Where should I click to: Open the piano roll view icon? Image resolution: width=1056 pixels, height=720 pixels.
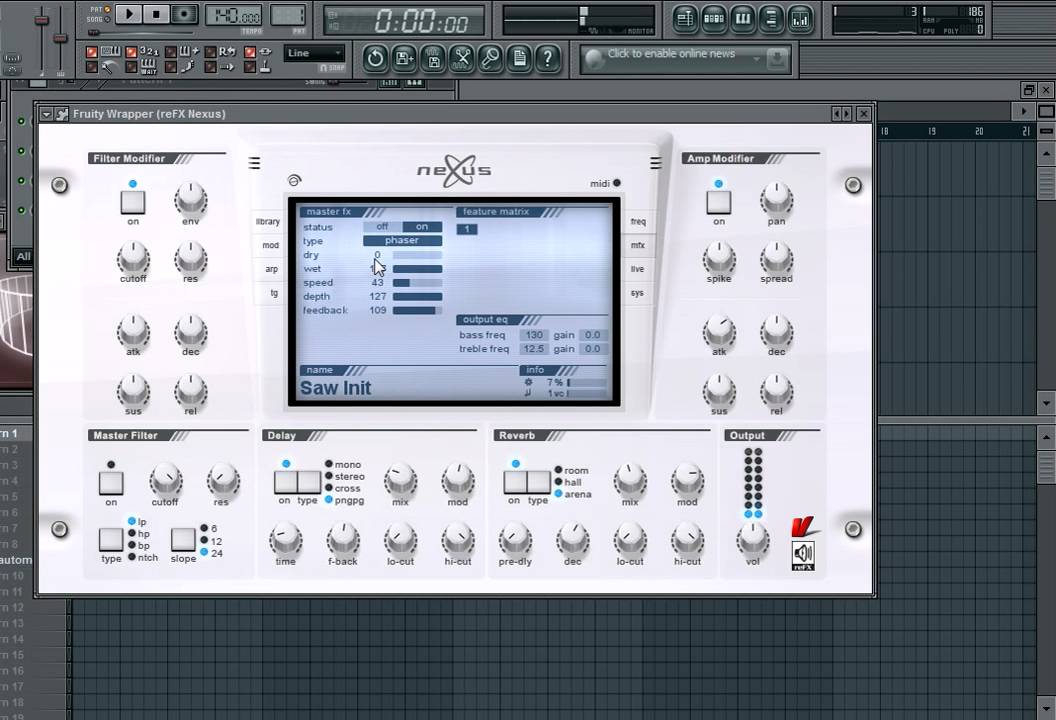click(743, 20)
